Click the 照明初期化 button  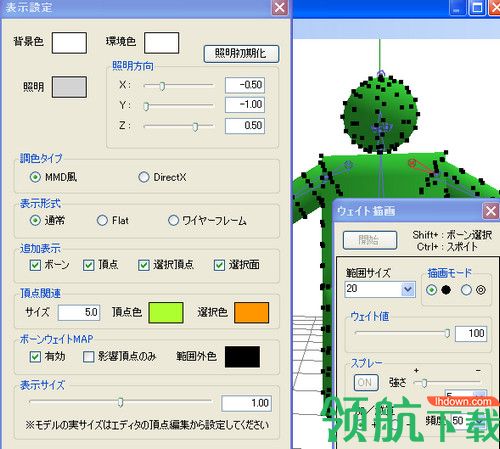click(x=241, y=54)
